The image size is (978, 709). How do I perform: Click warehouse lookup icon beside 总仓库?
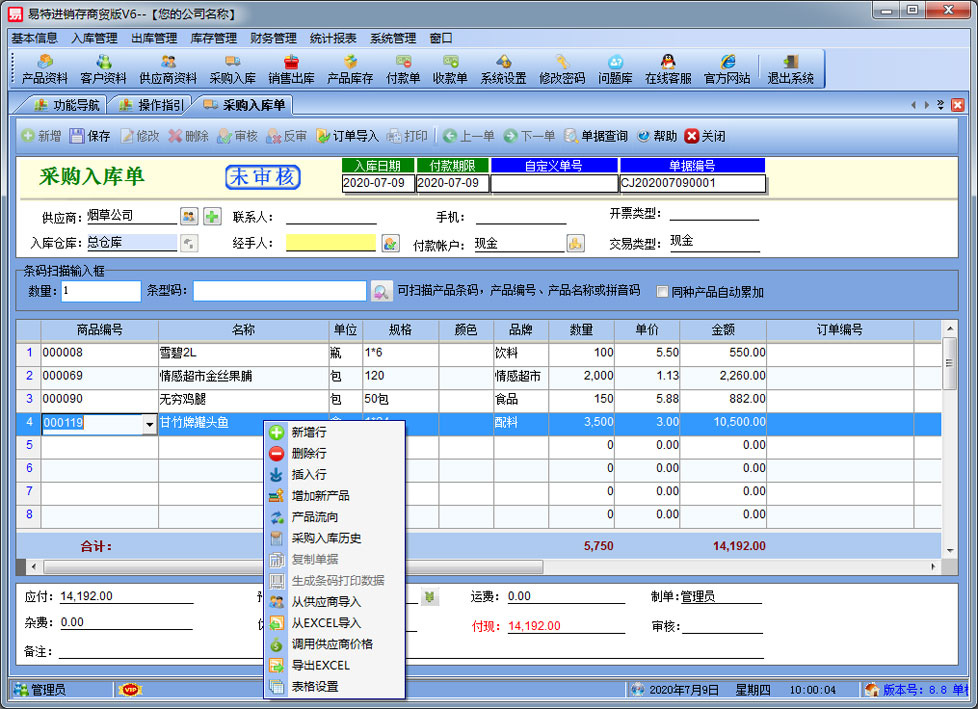point(189,243)
